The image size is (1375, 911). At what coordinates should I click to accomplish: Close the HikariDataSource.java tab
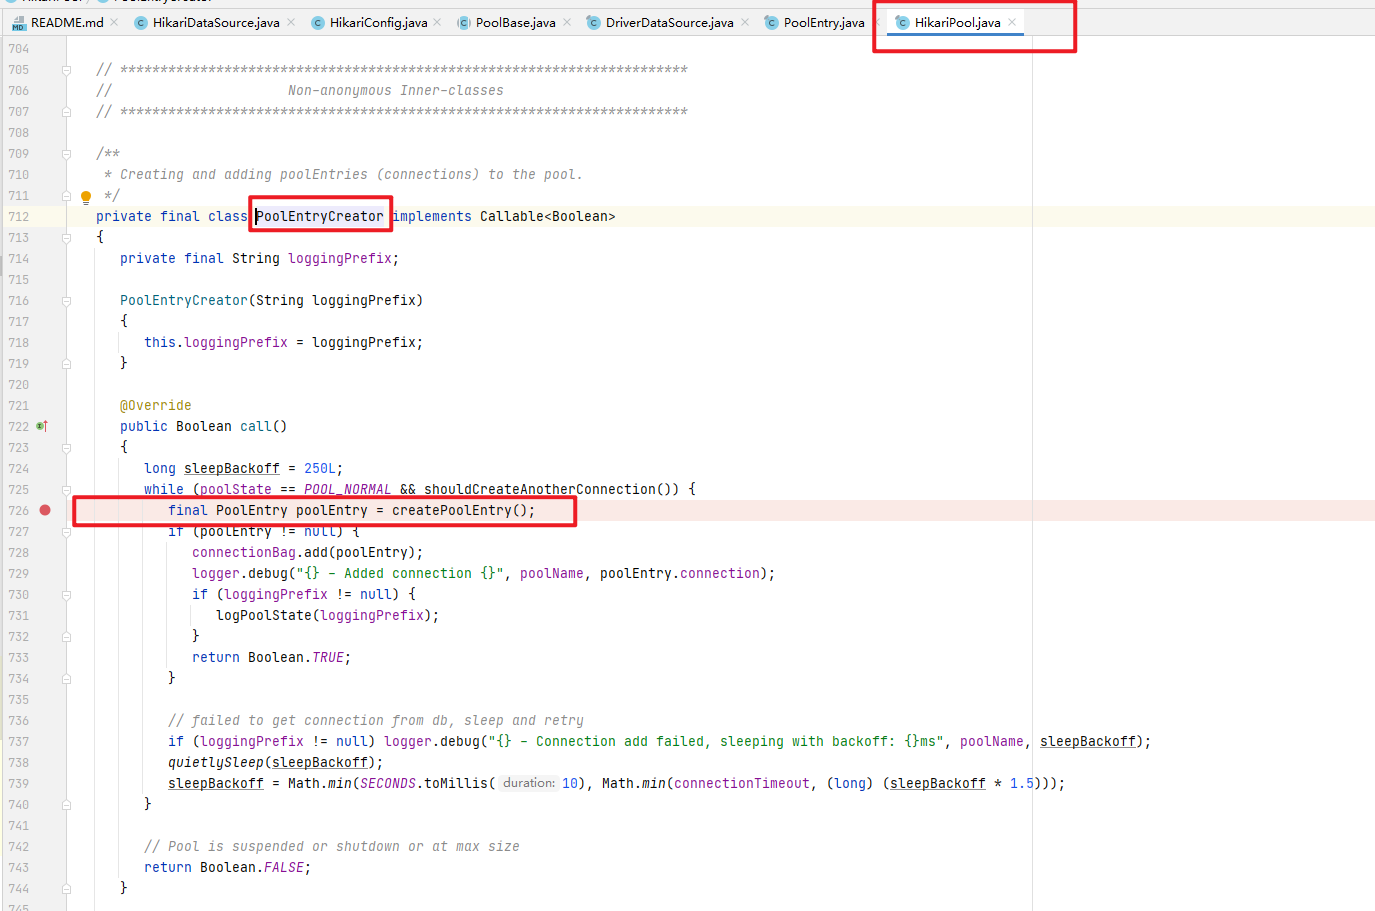(290, 22)
